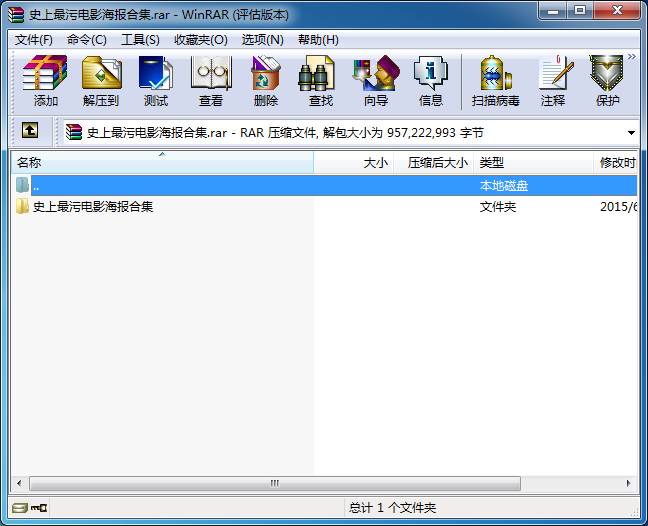This screenshot has height=526, width=648.
Task: Open the 工具(S) menu
Action: click(x=140, y=40)
